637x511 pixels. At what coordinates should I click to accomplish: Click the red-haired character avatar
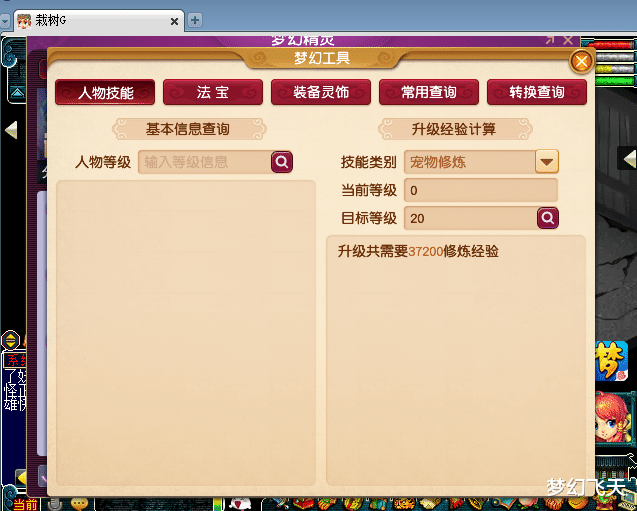[x=615, y=418]
